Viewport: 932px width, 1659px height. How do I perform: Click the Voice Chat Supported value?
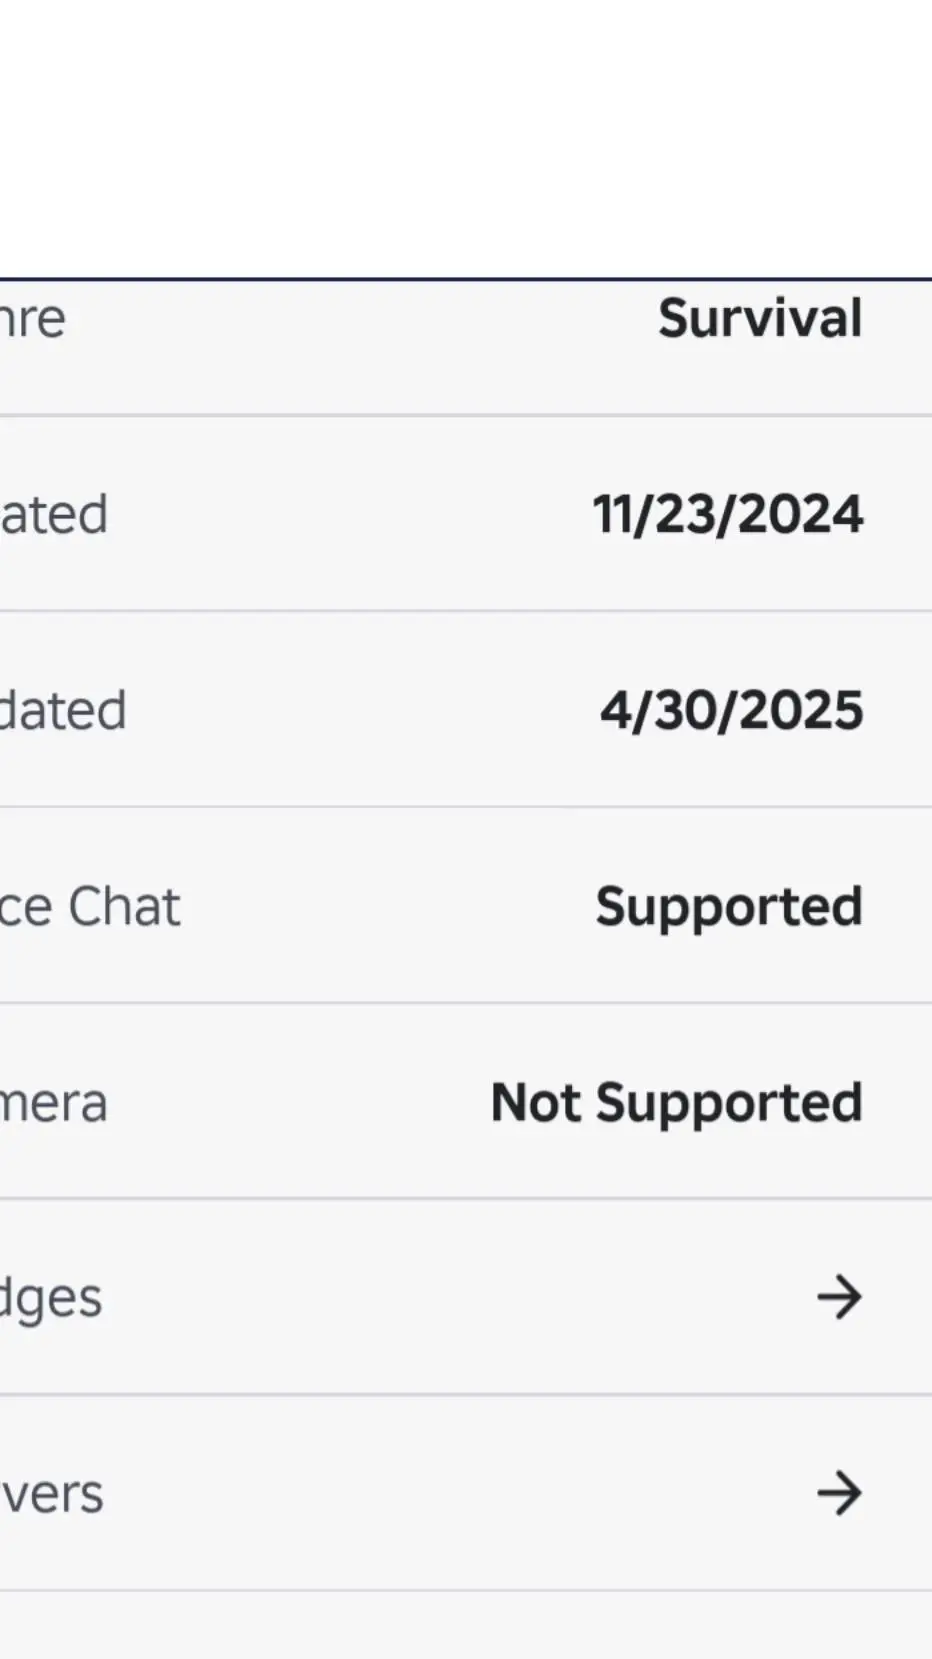pos(729,907)
